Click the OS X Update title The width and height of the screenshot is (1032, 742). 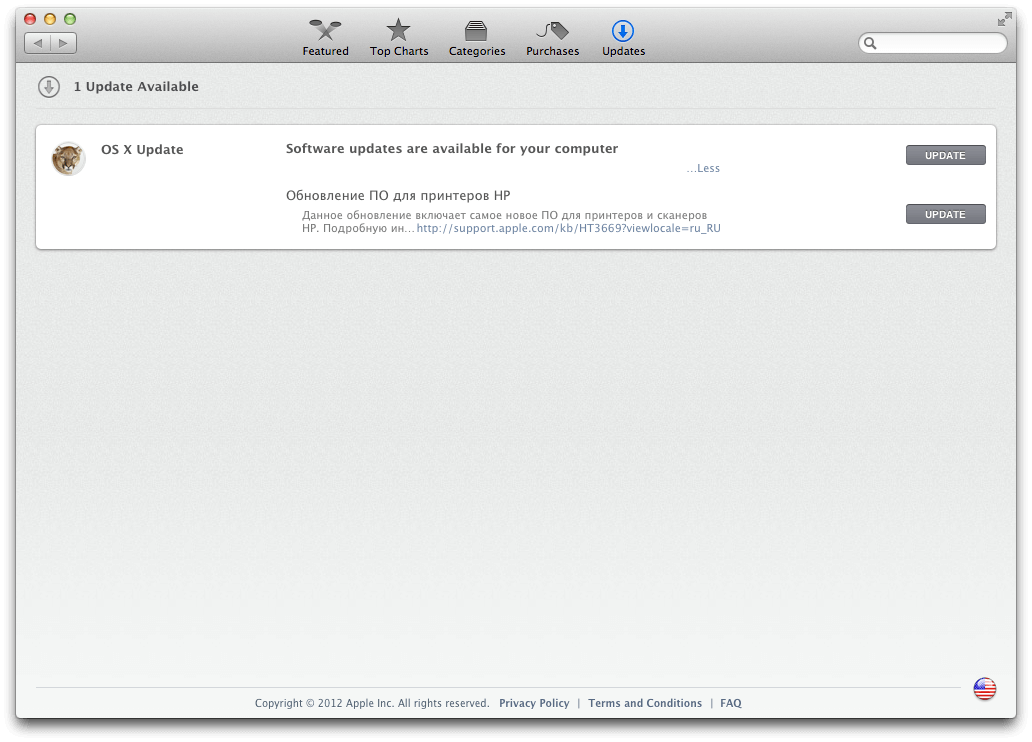pyautogui.click(x=142, y=149)
